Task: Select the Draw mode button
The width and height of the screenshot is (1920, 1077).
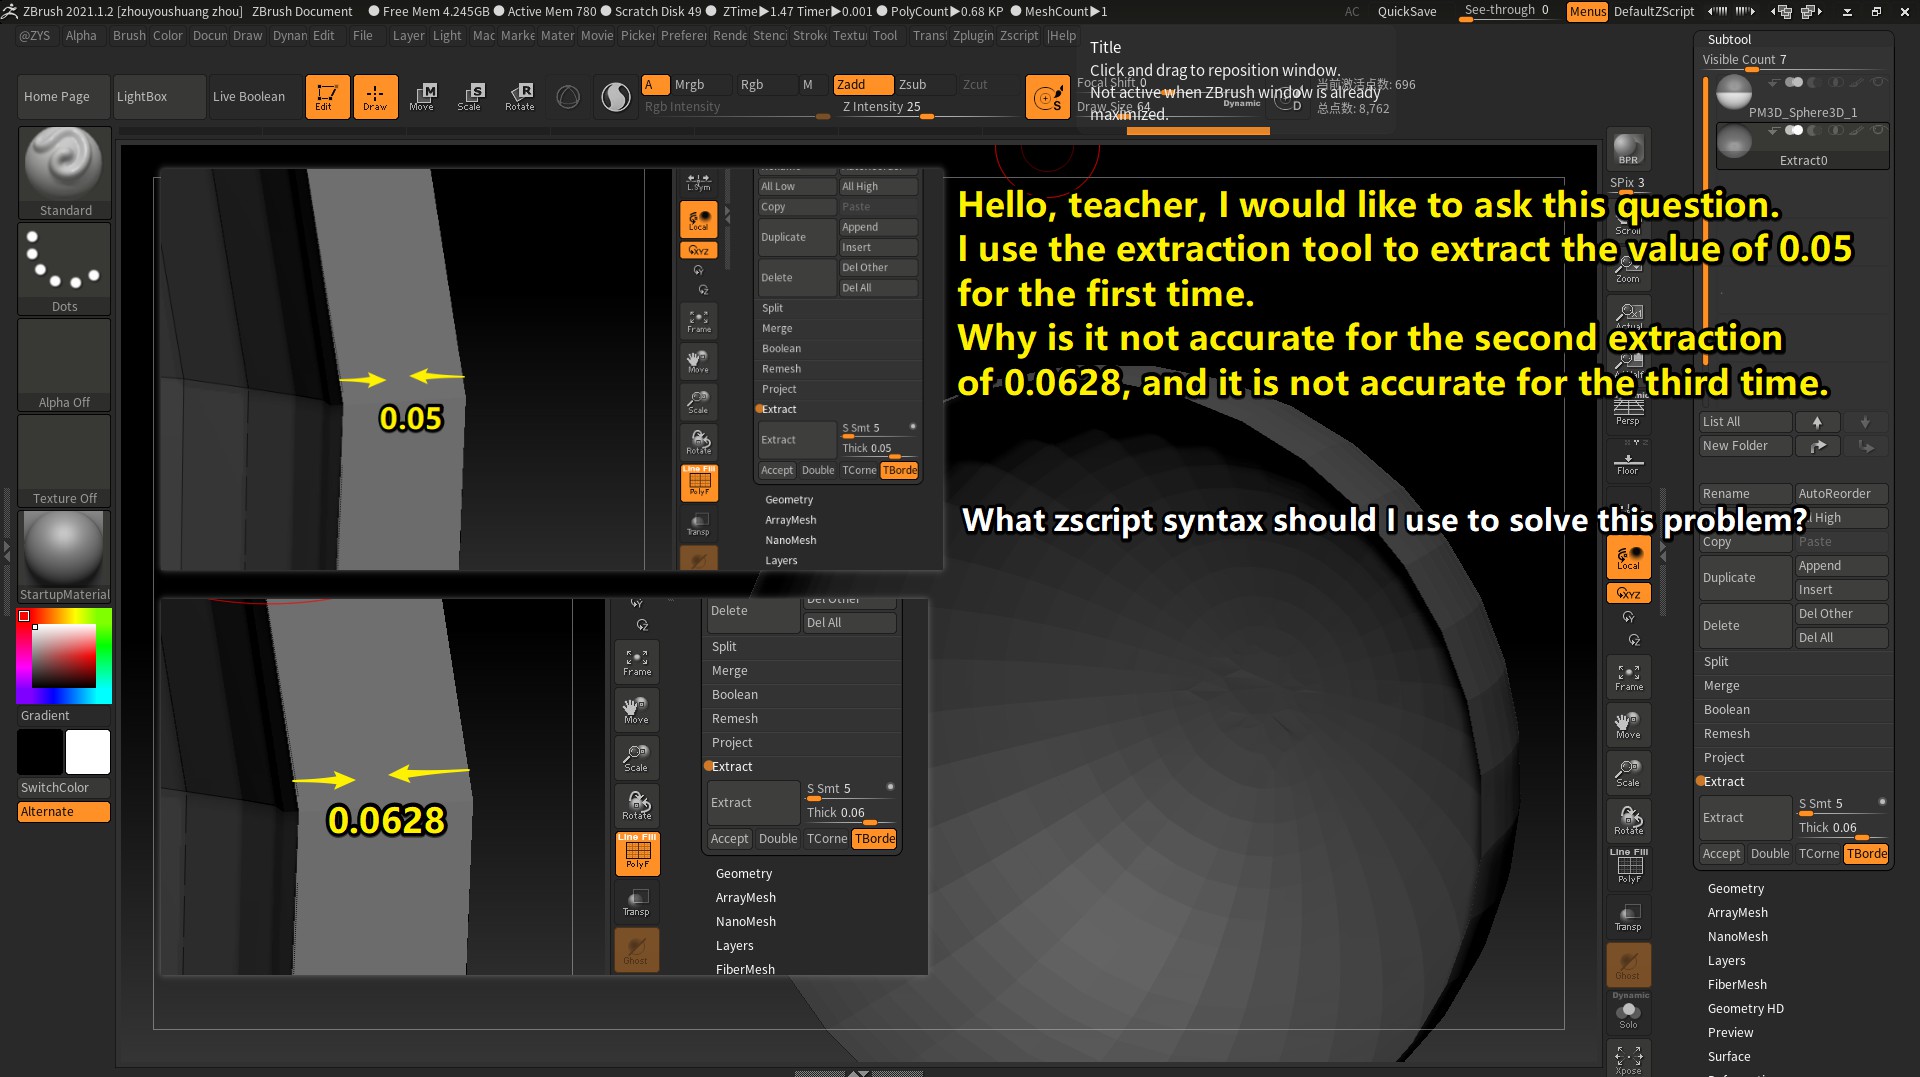Action: pos(375,96)
